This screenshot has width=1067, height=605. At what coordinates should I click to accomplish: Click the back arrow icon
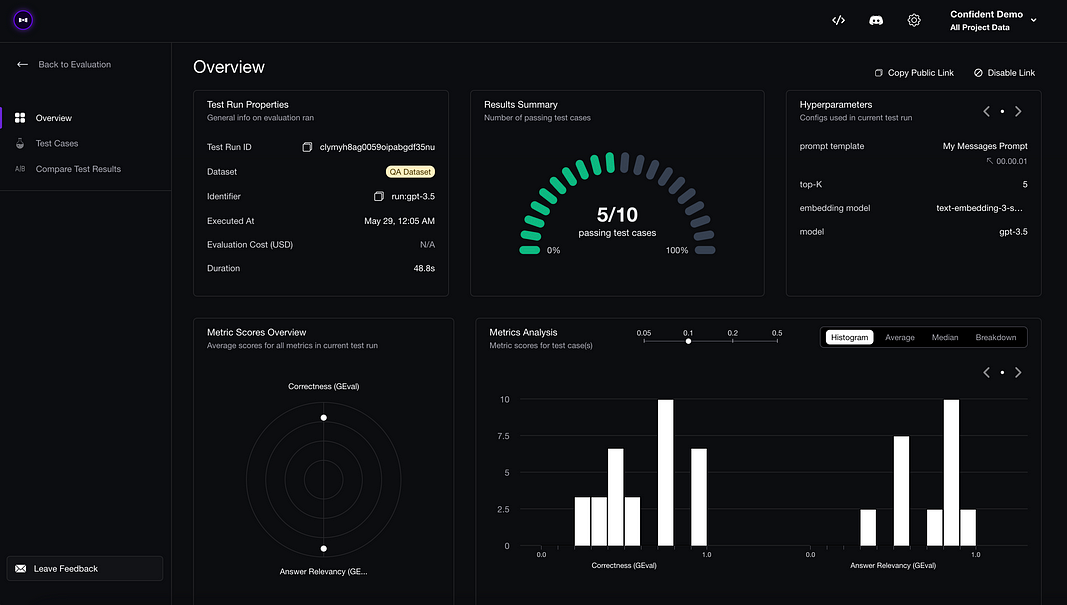pos(22,65)
